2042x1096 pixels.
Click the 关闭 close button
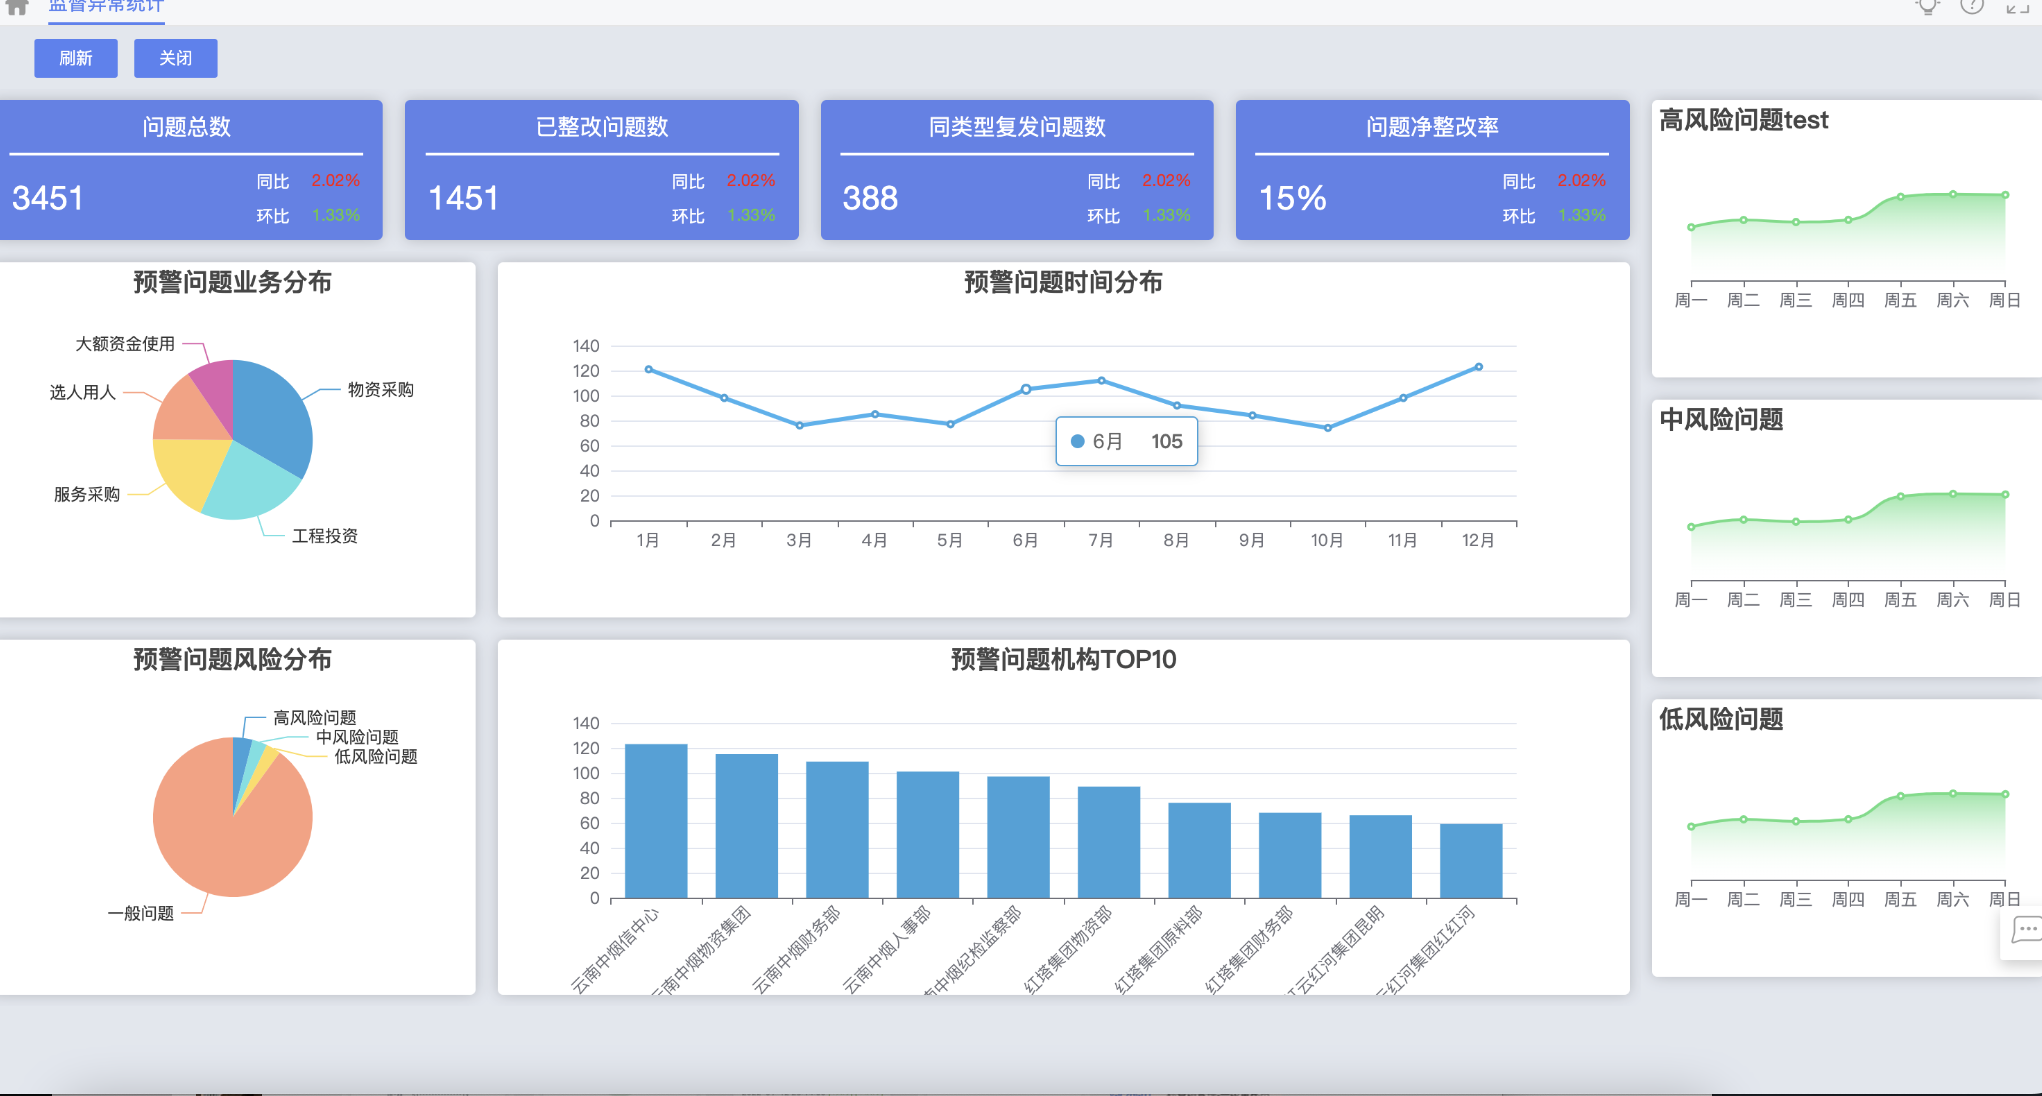(x=176, y=58)
